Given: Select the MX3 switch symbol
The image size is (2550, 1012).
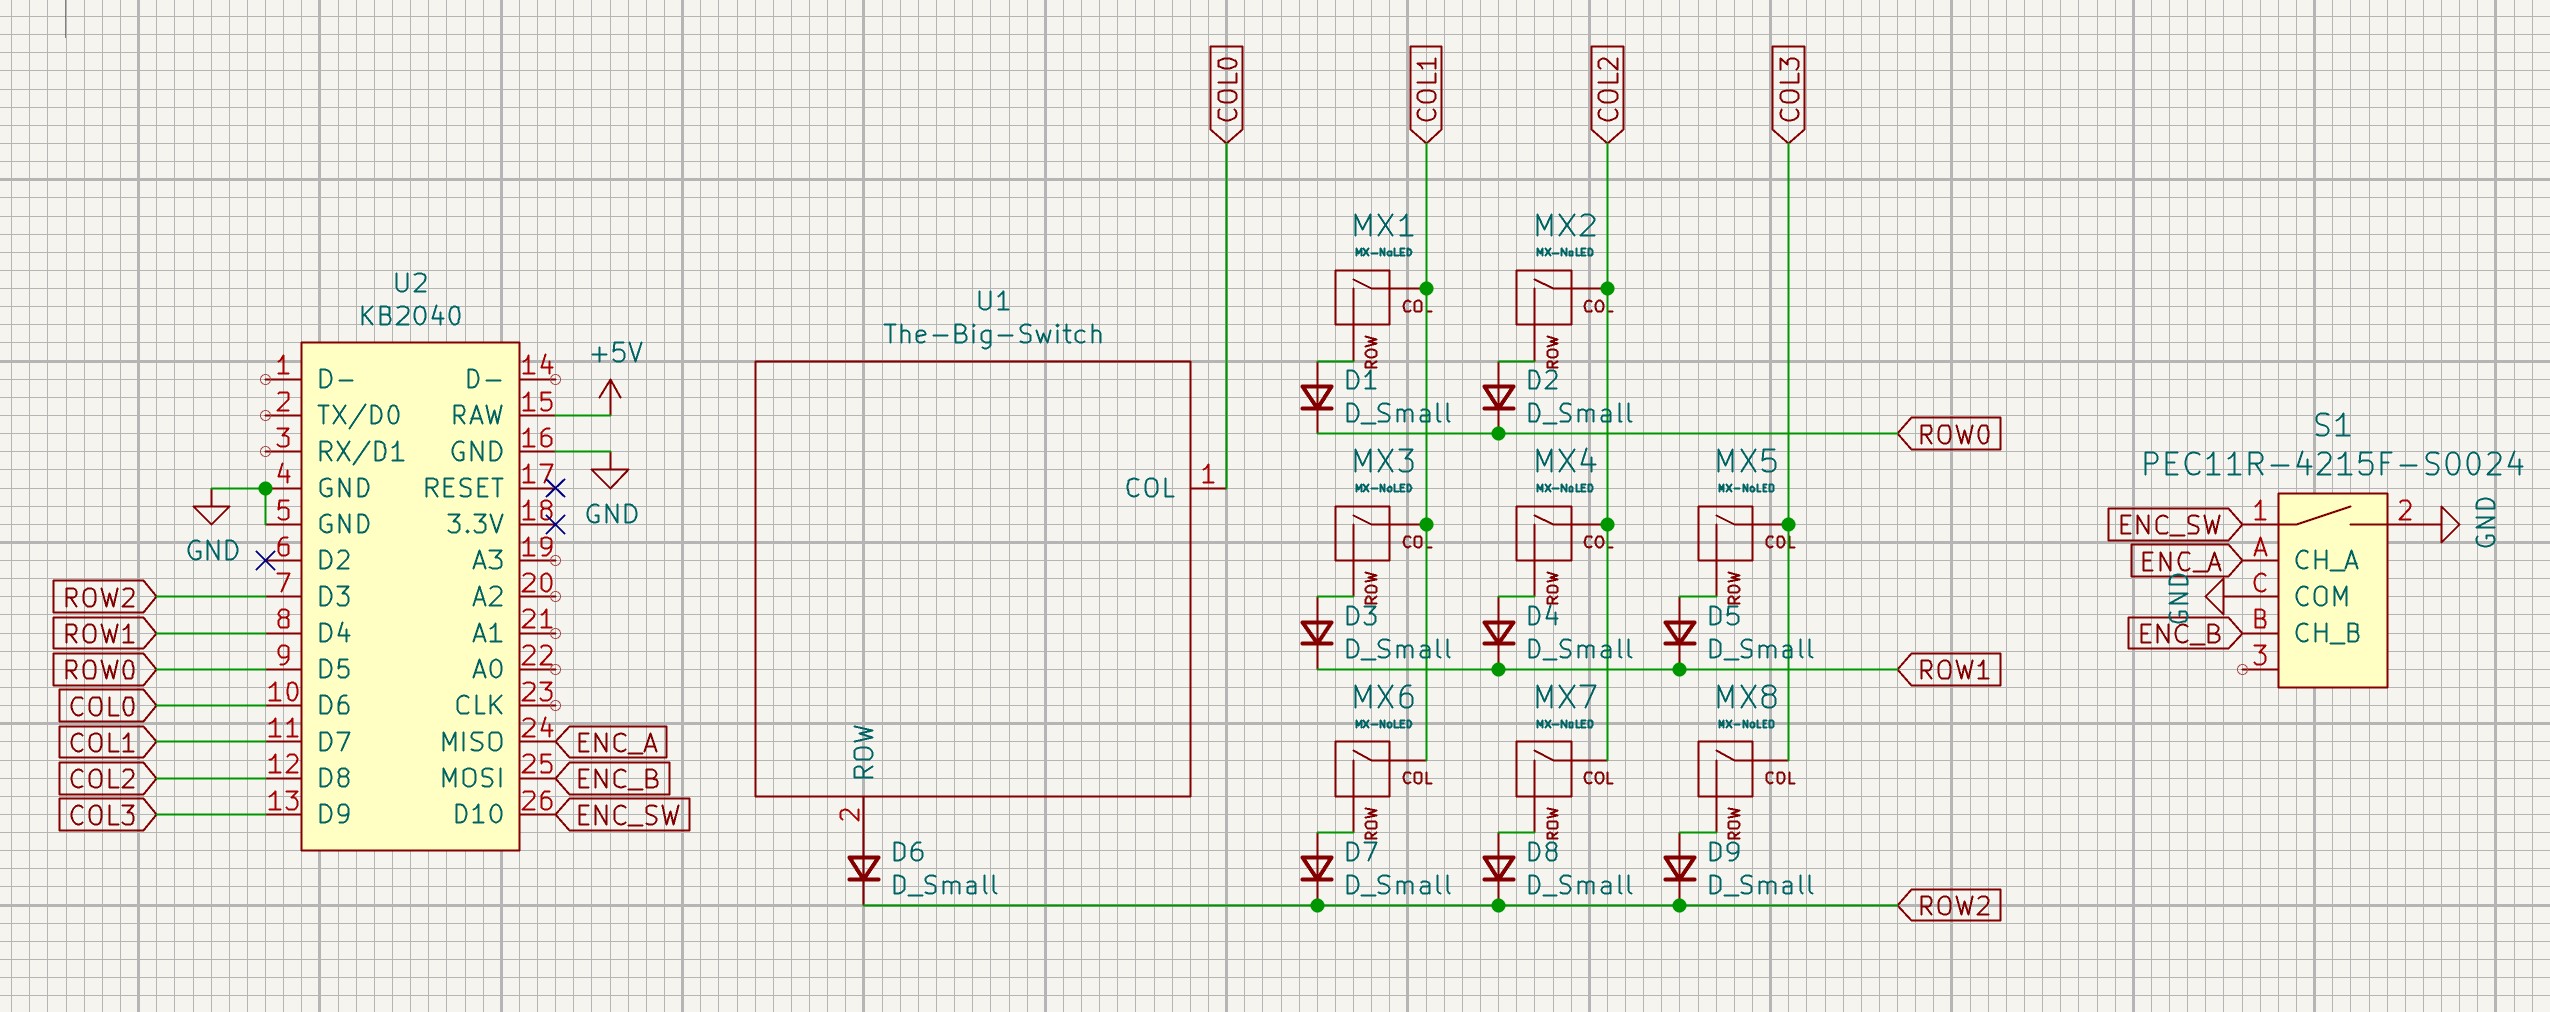Looking at the screenshot, I should click(1362, 534).
